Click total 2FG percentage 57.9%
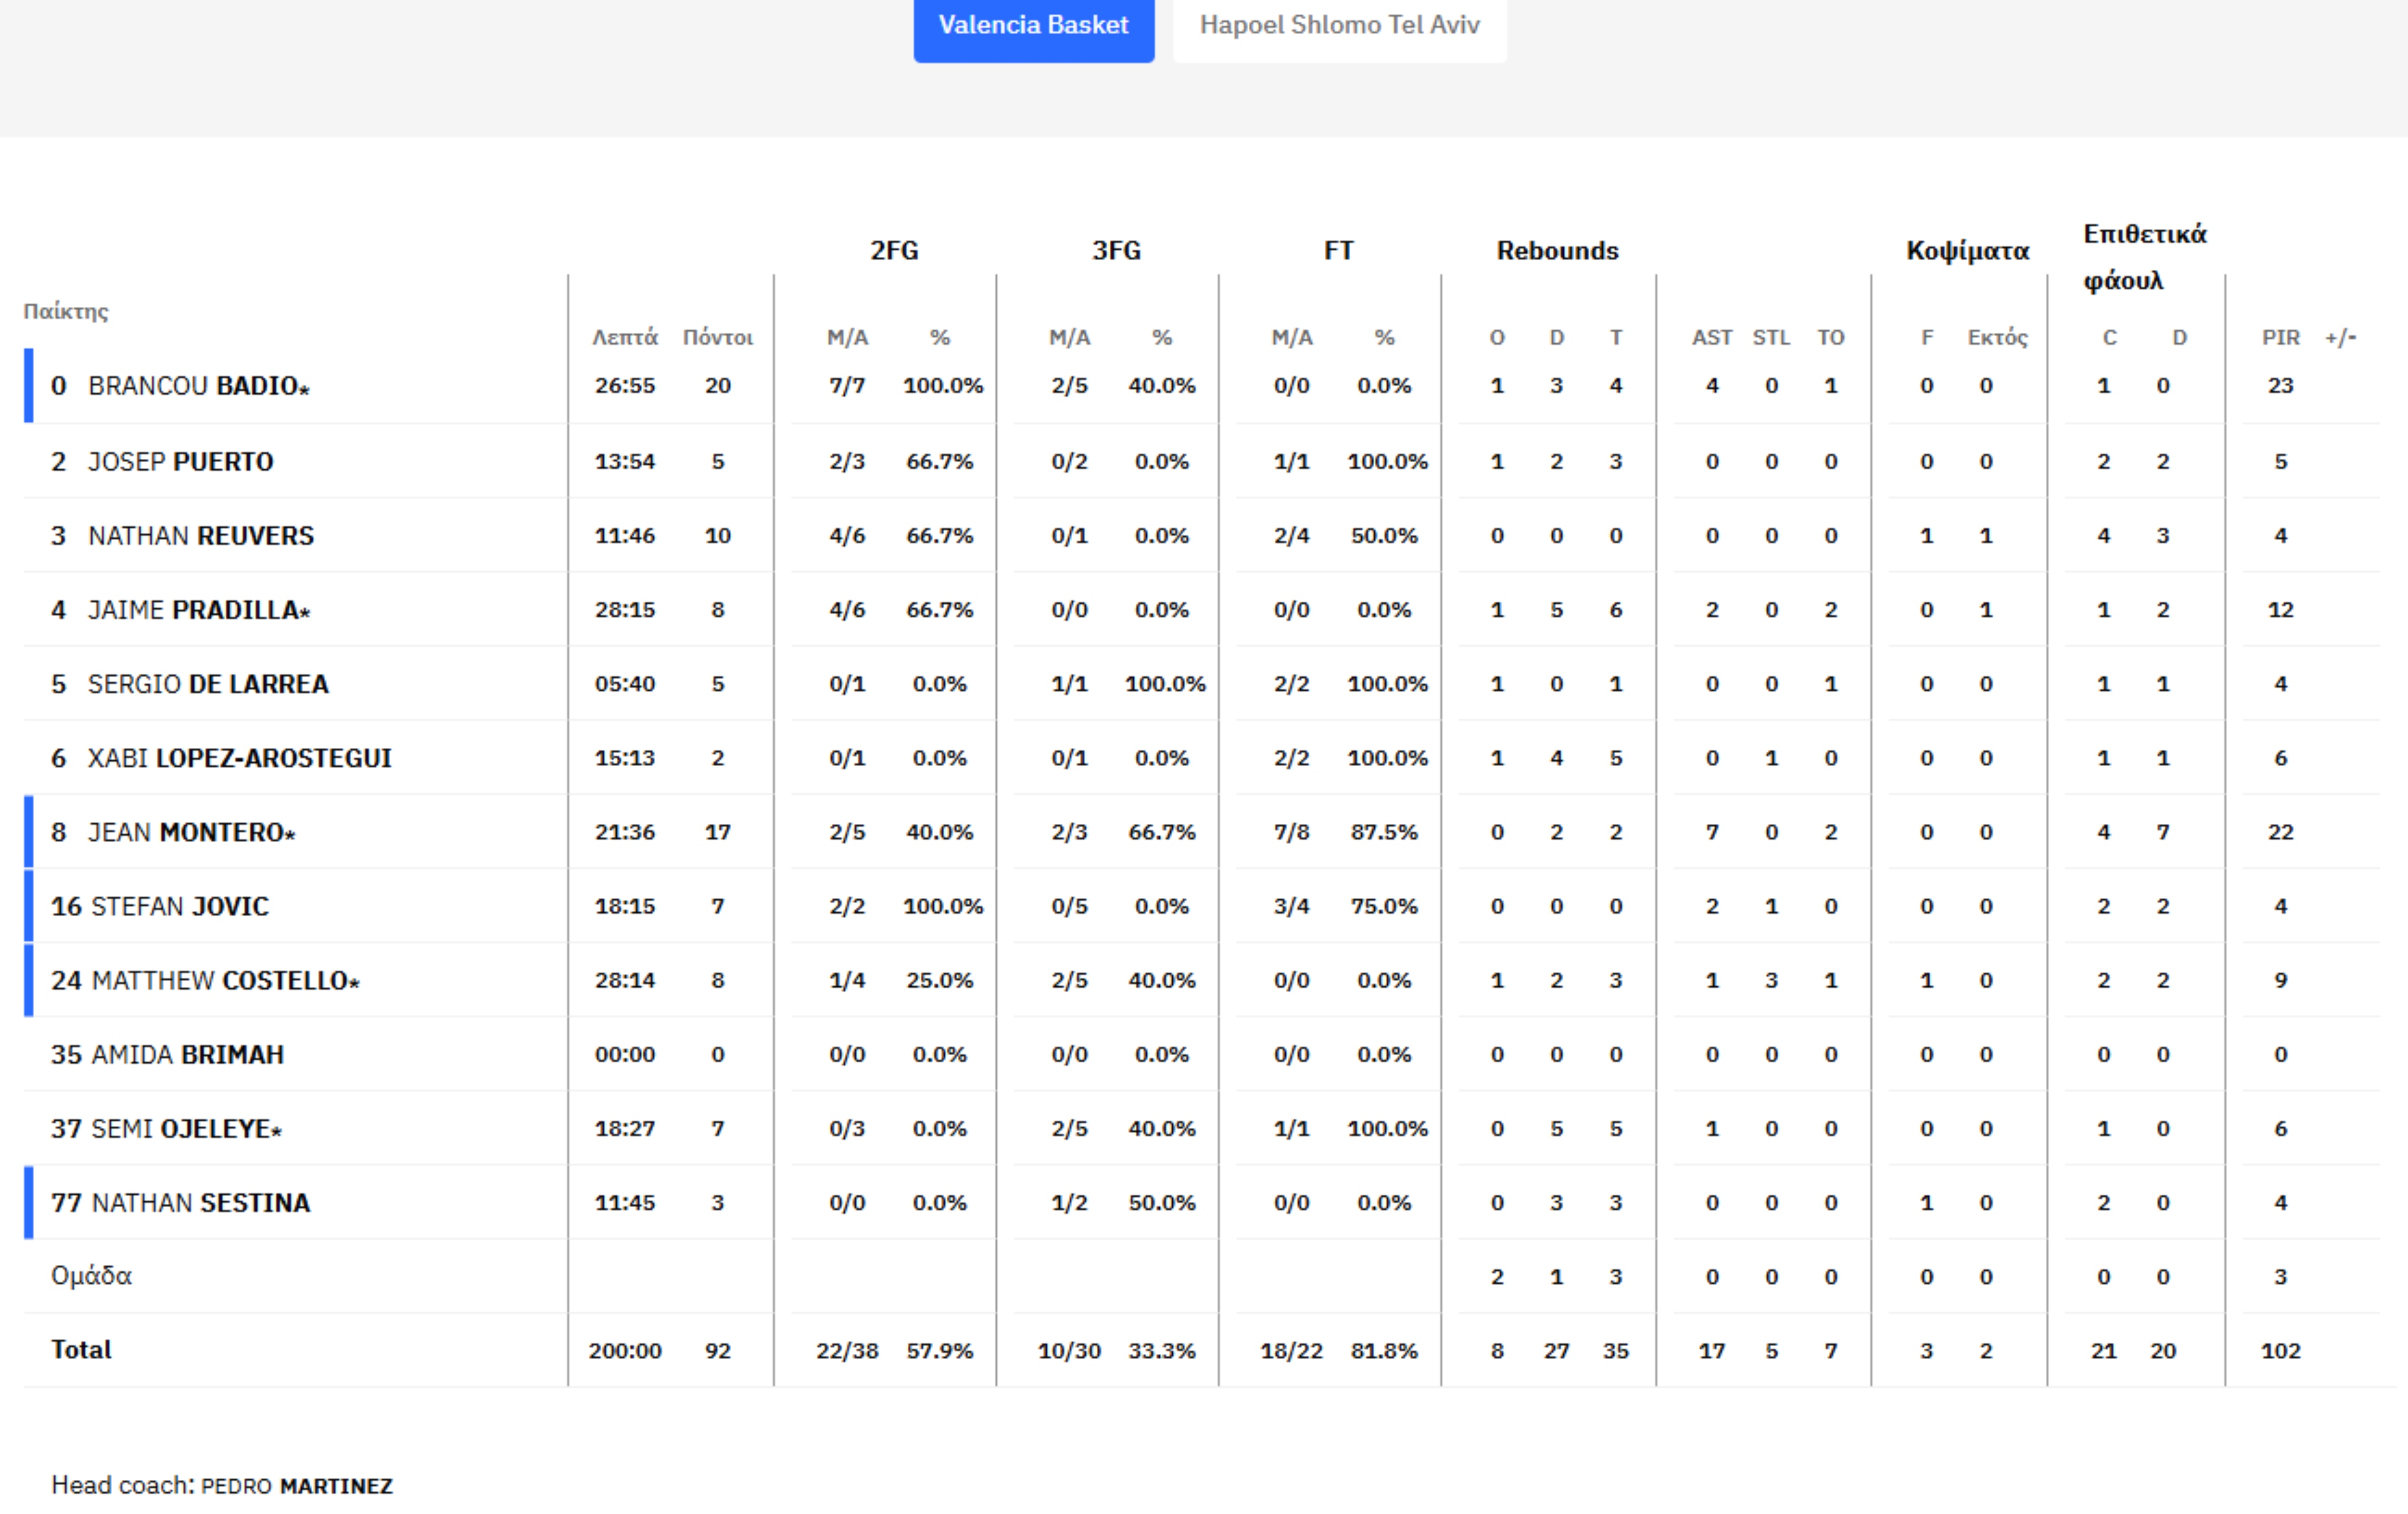Image resolution: width=2408 pixels, height=1514 pixels. (940, 1351)
